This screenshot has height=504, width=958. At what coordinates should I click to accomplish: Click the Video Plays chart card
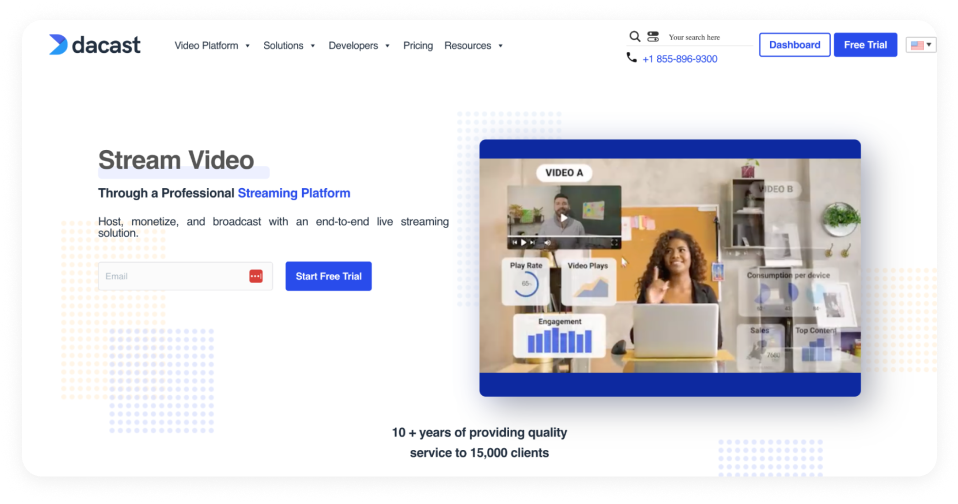tap(588, 281)
